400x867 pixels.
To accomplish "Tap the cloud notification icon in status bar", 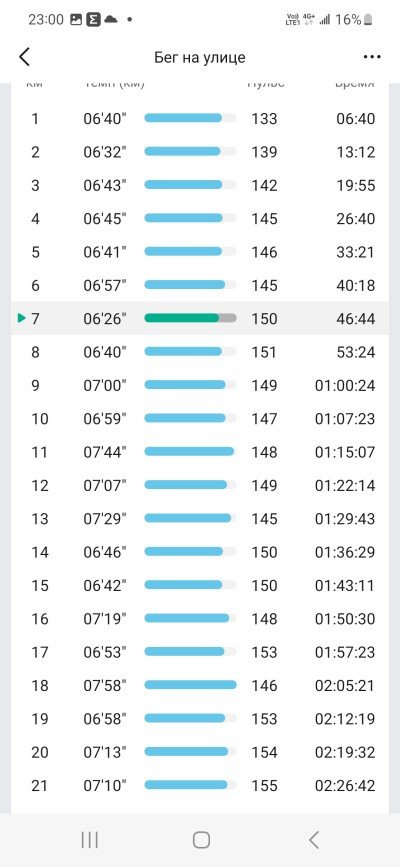I will click(111, 20).
